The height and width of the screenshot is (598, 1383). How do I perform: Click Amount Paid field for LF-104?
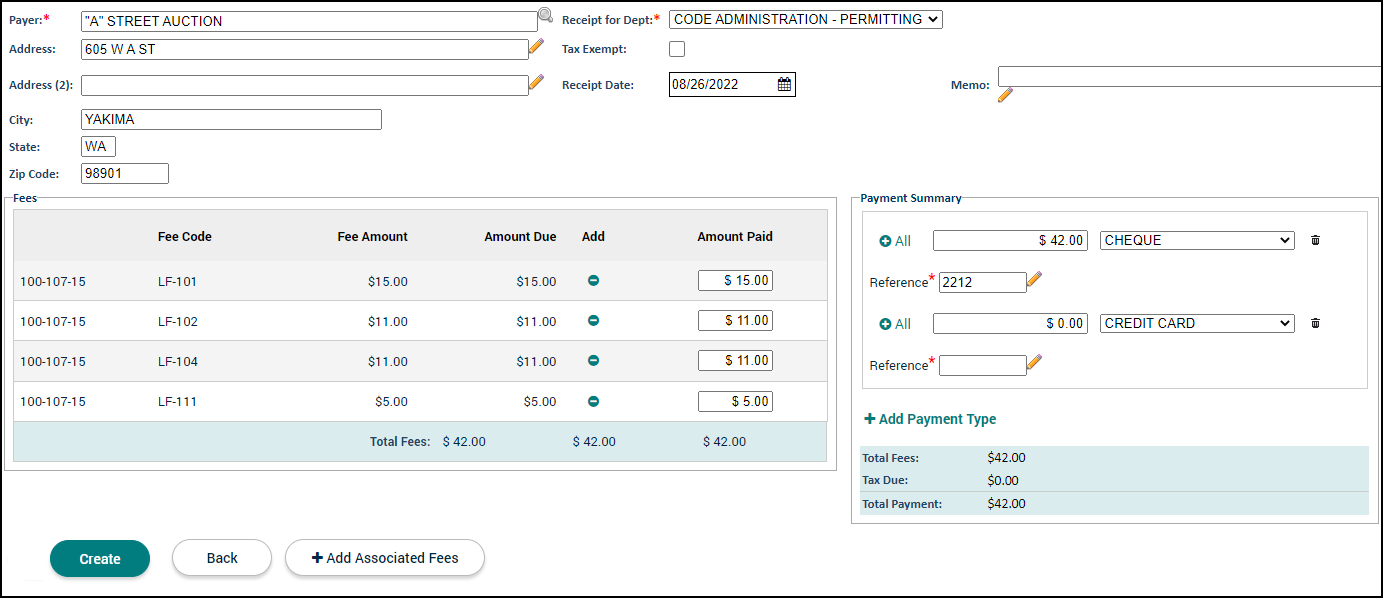coord(735,361)
